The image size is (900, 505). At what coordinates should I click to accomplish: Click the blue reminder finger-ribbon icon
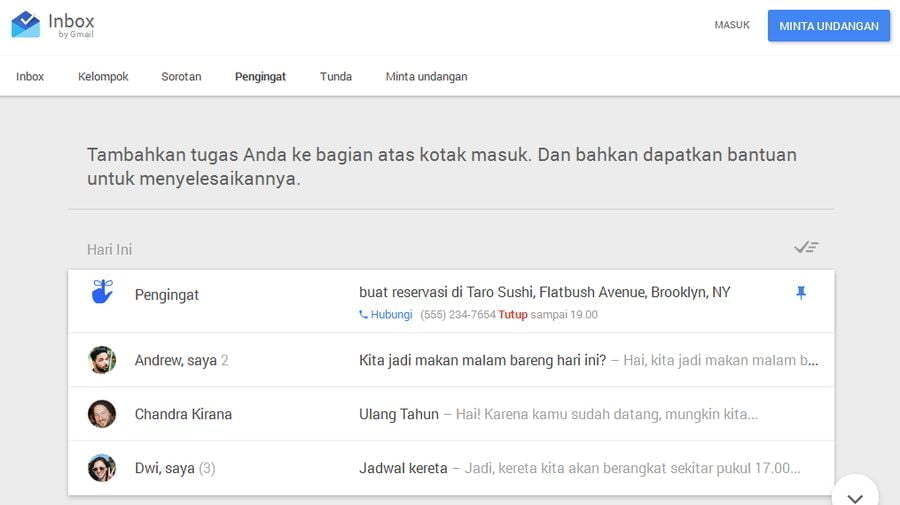[x=102, y=292]
